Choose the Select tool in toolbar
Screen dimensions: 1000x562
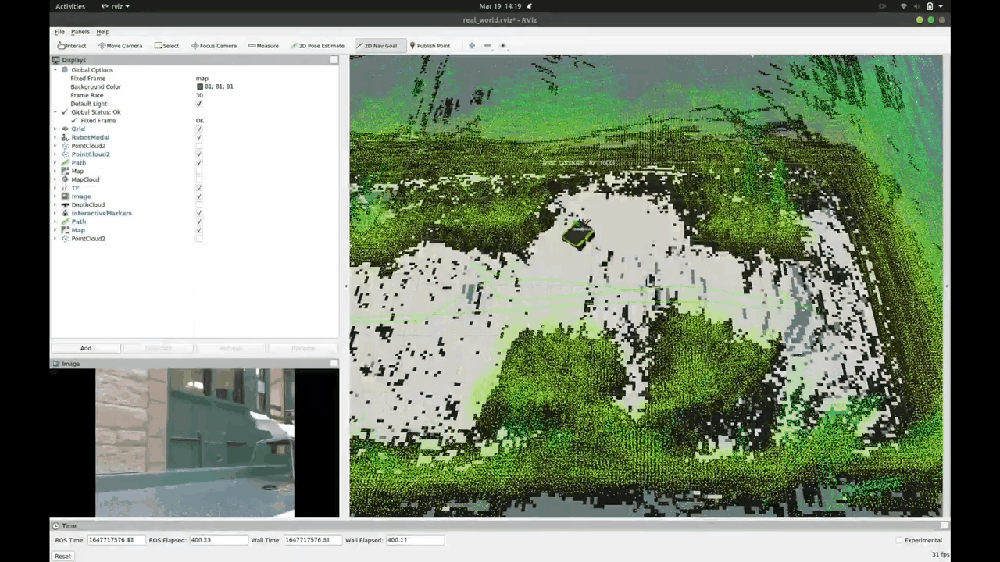click(167, 45)
